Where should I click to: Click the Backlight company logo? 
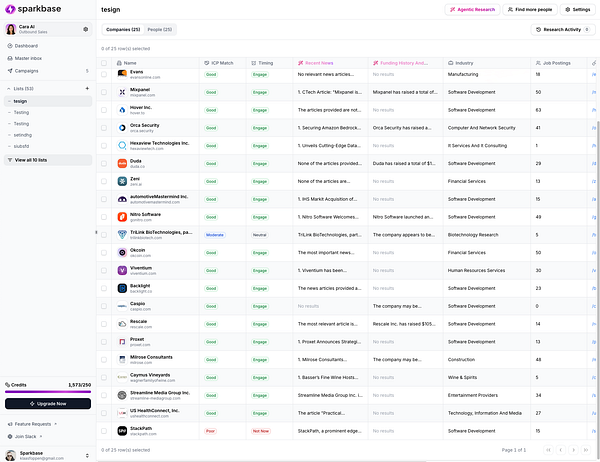122,288
